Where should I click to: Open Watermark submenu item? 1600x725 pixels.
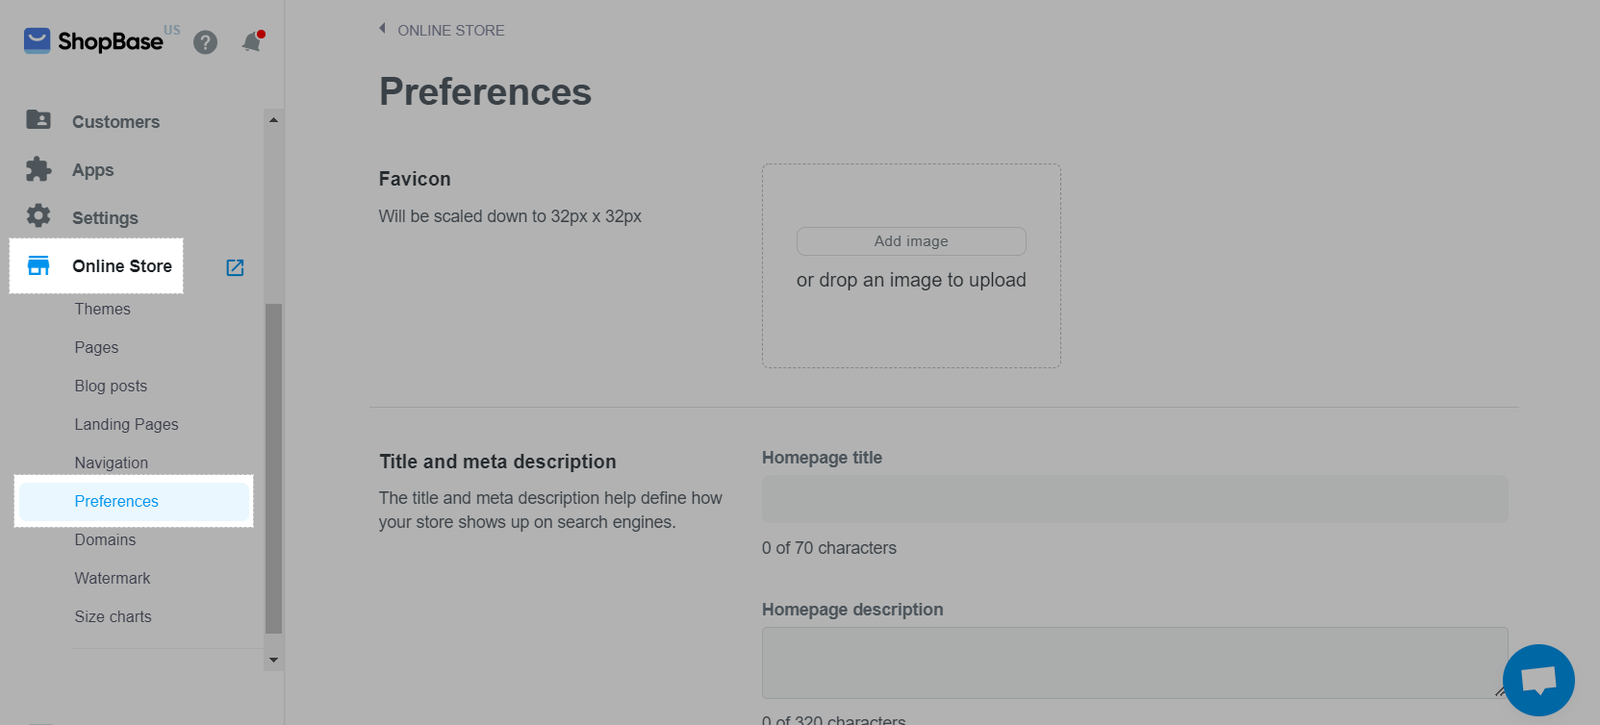(x=112, y=578)
